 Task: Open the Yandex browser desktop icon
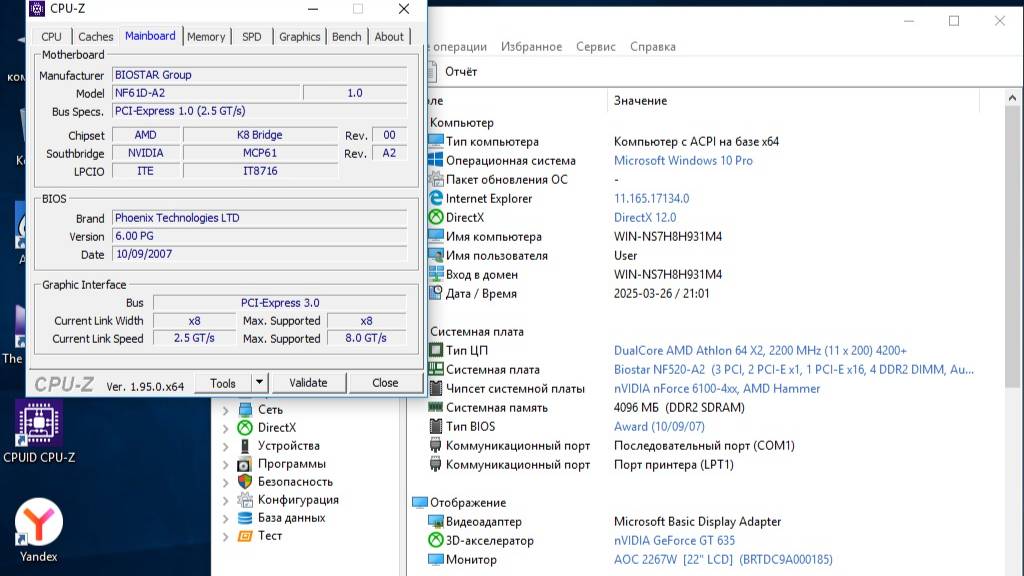point(39,530)
